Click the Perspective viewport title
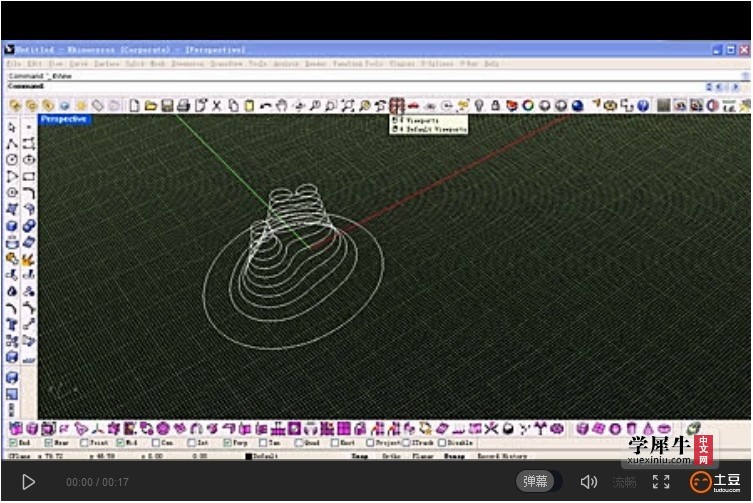 63,119
